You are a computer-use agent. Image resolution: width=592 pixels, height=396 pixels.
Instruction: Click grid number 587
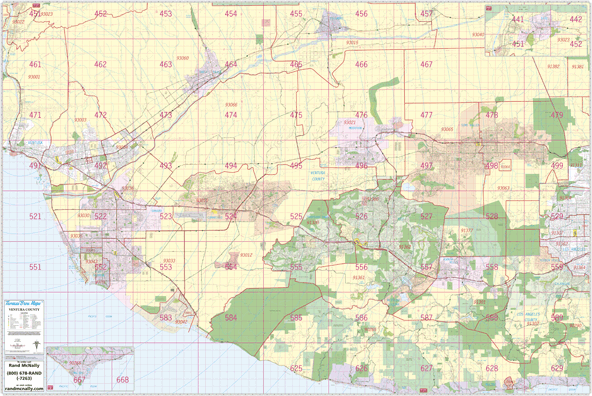426,317
